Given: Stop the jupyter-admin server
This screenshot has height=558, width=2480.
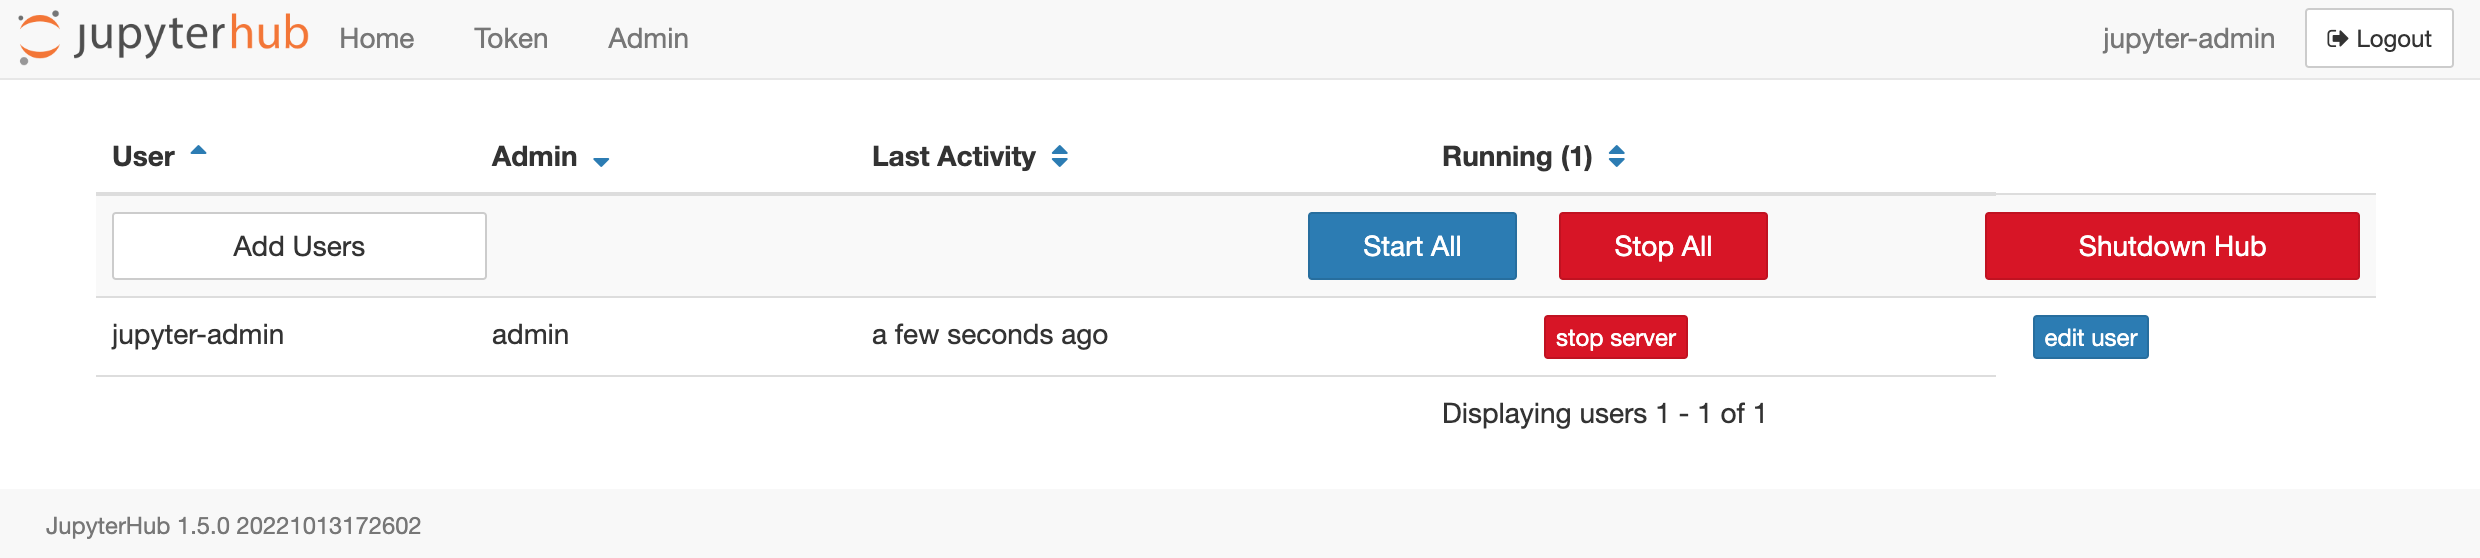Looking at the screenshot, I should coord(1615,338).
